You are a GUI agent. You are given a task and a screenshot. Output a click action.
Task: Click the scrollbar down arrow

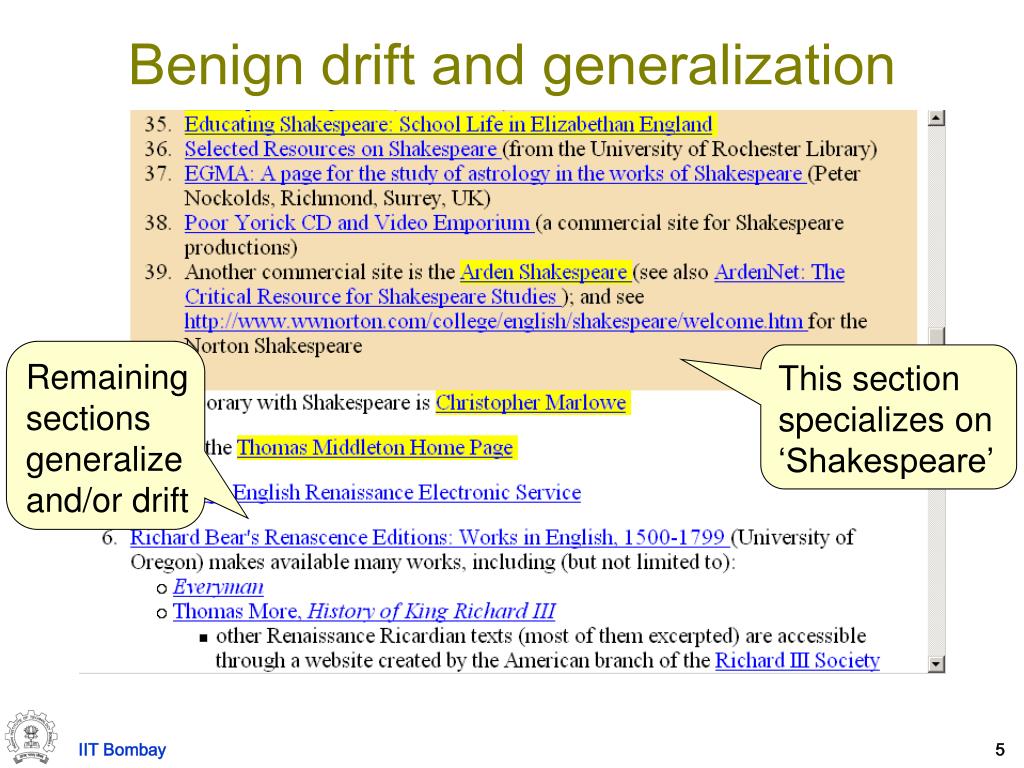pos(936,664)
